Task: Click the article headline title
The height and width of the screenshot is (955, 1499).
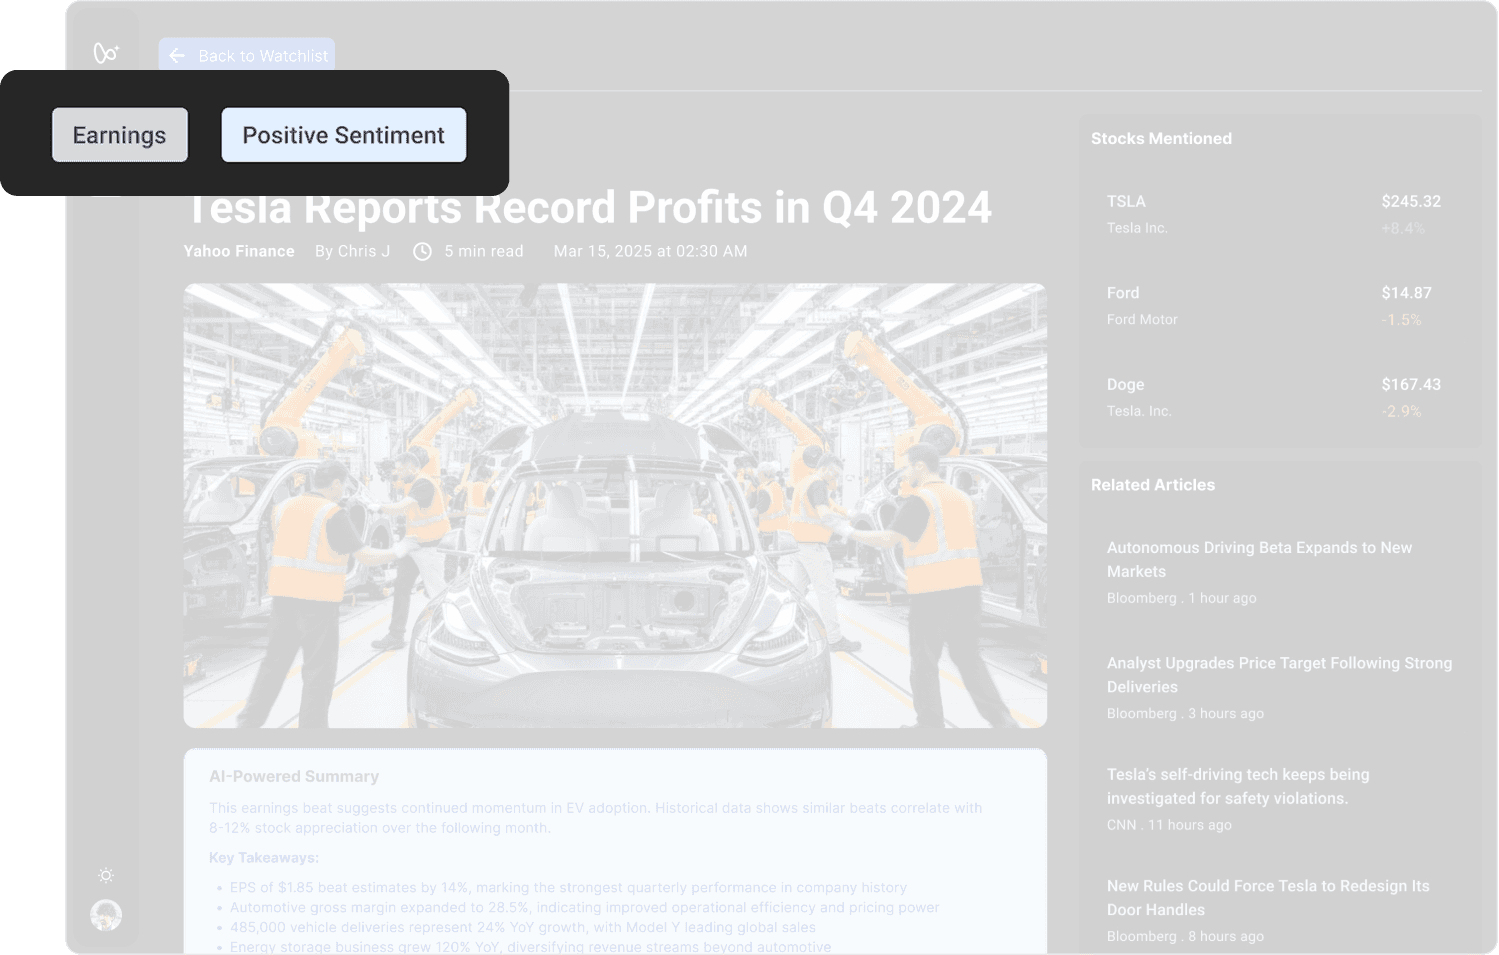Action: coord(588,208)
